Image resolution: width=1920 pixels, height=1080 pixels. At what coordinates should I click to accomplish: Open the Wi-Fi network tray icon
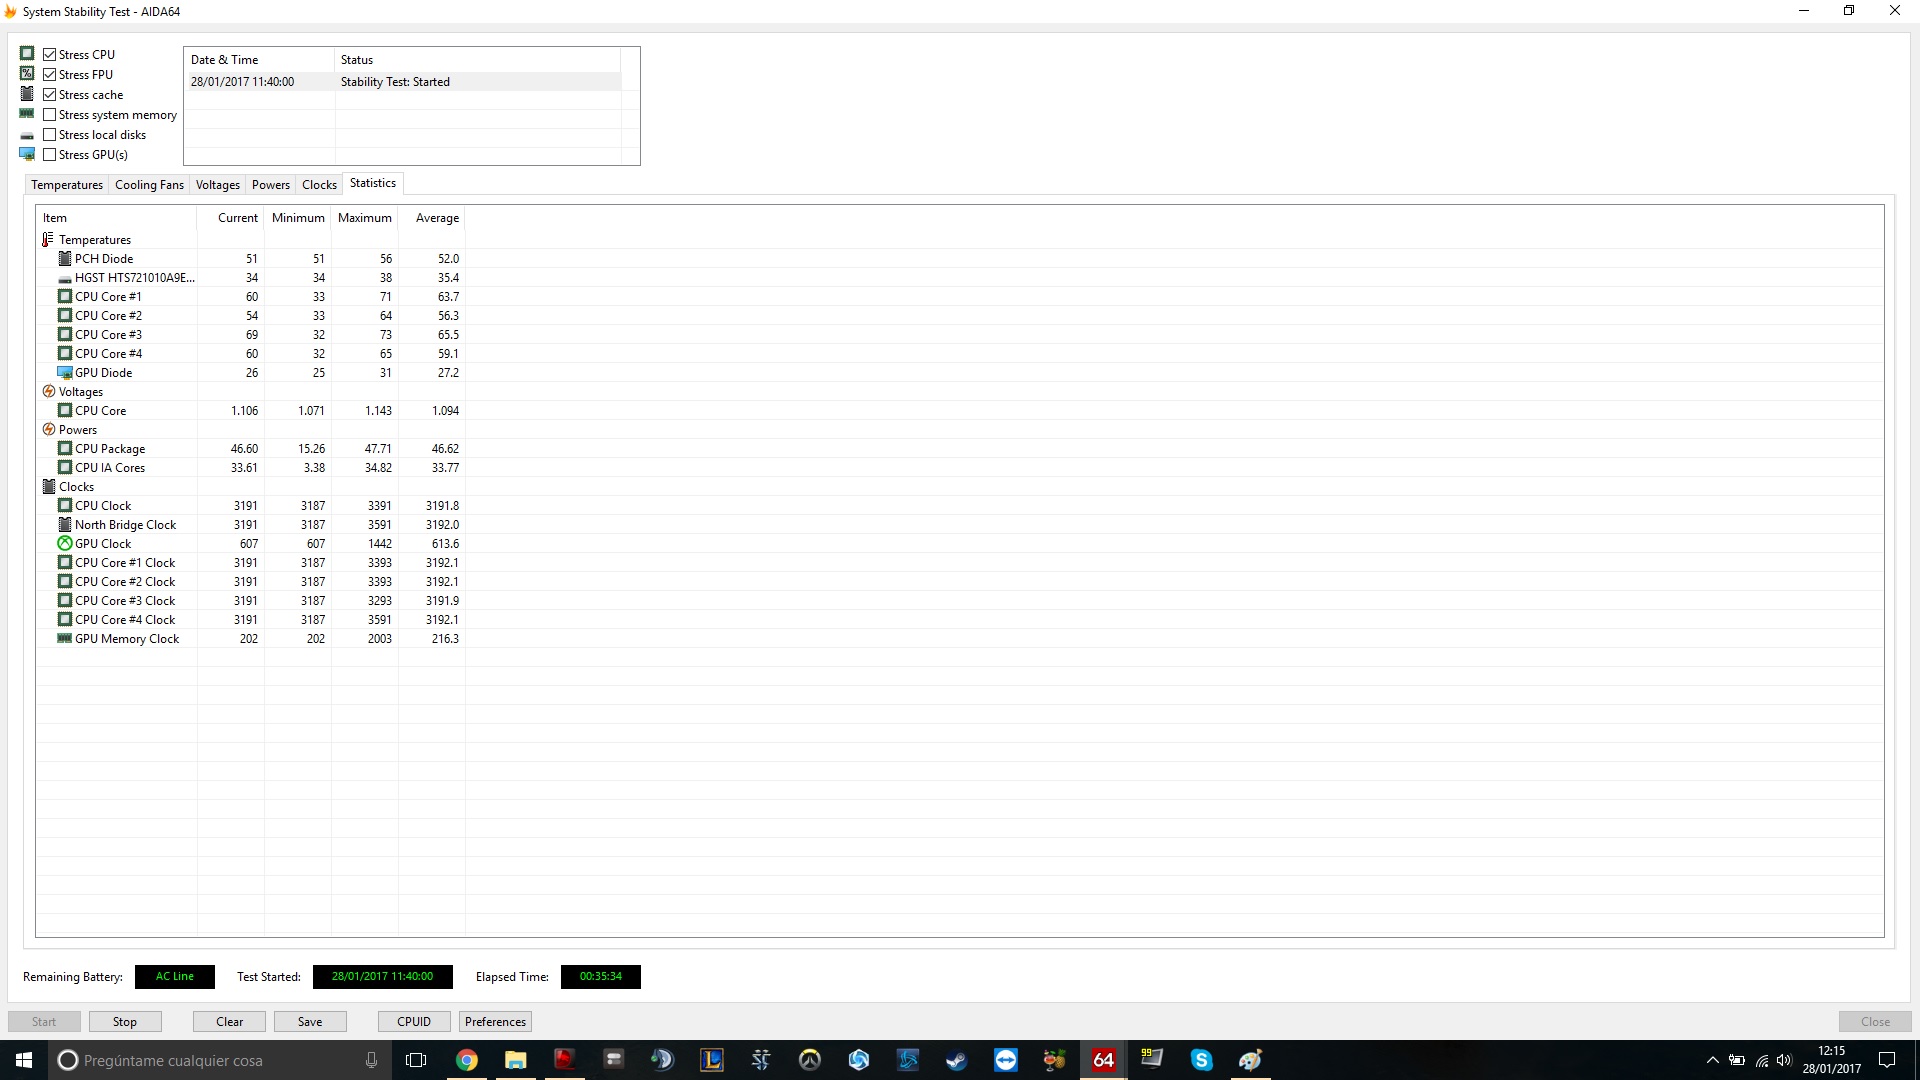click(1762, 1060)
